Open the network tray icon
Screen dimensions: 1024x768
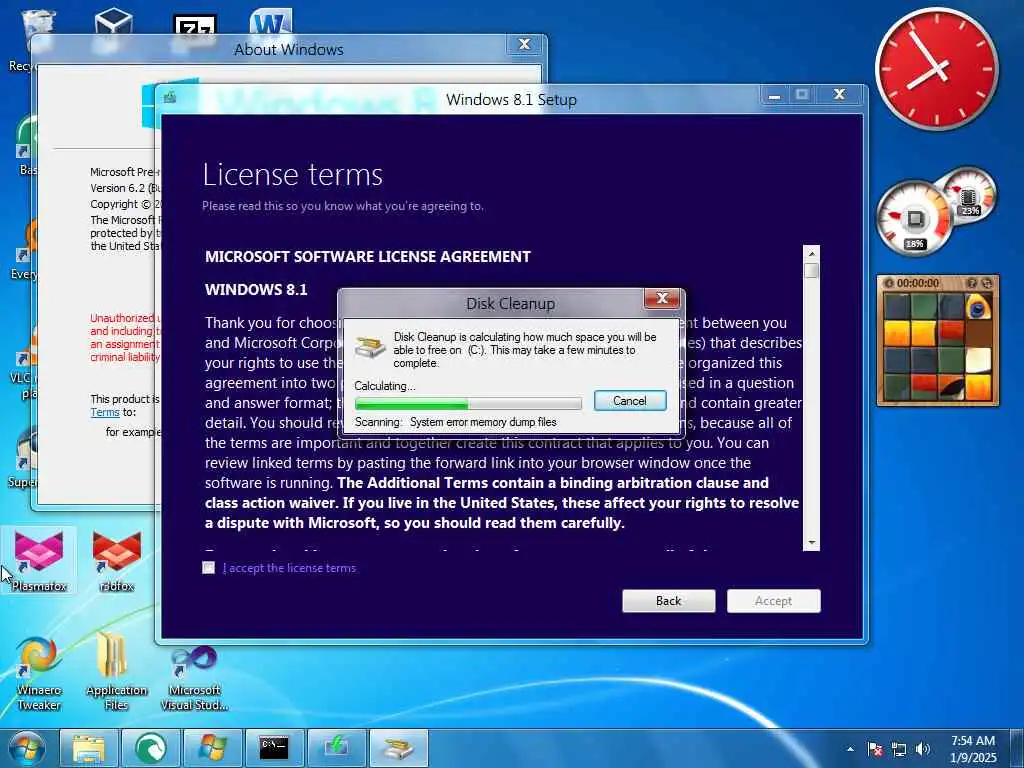coord(899,749)
